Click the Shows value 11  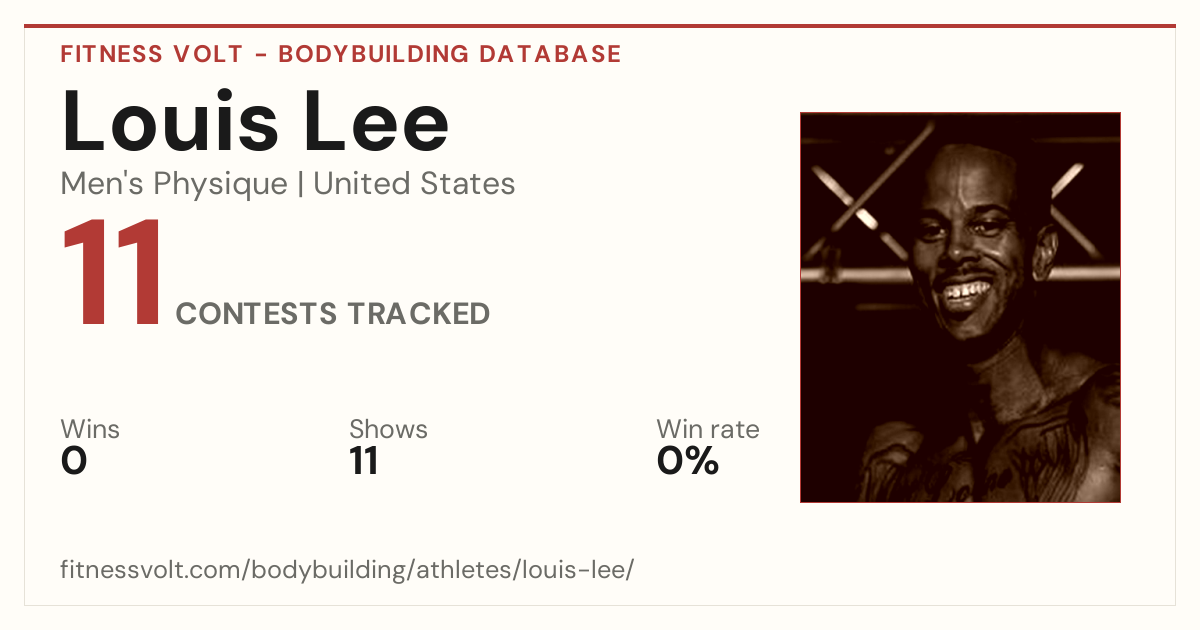pyautogui.click(x=364, y=461)
